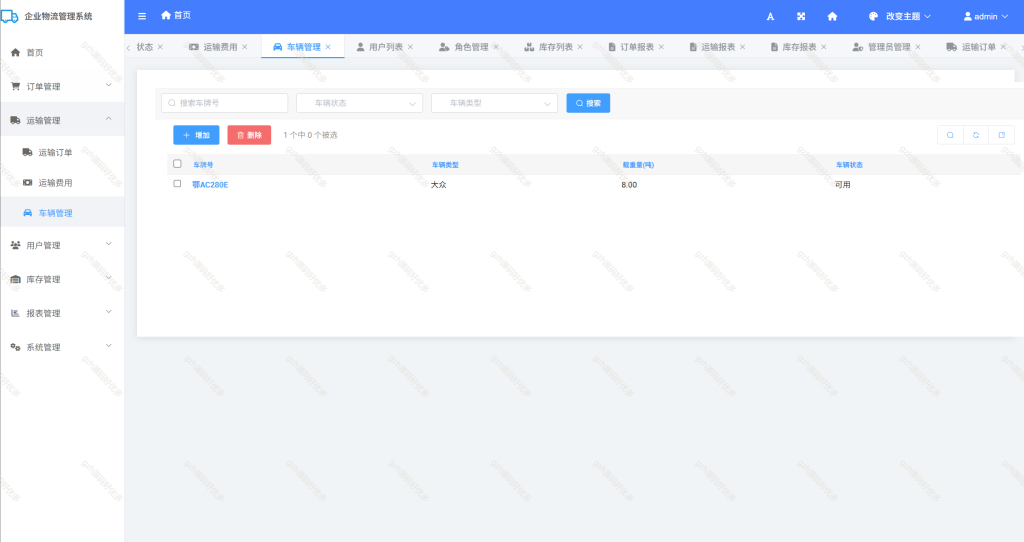This screenshot has height=542, width=1024.
Task: Close the 角色管理 tab
Action: [496, 47]
